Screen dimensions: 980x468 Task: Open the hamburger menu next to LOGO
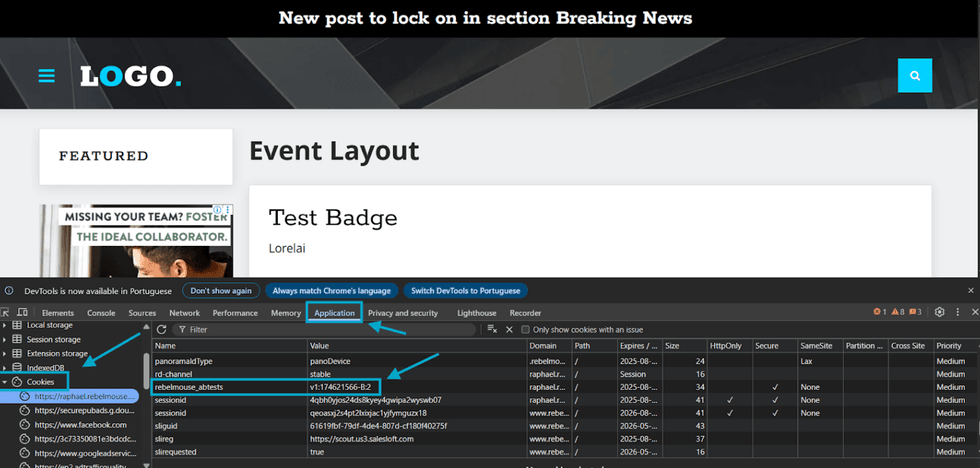[46, 76]
